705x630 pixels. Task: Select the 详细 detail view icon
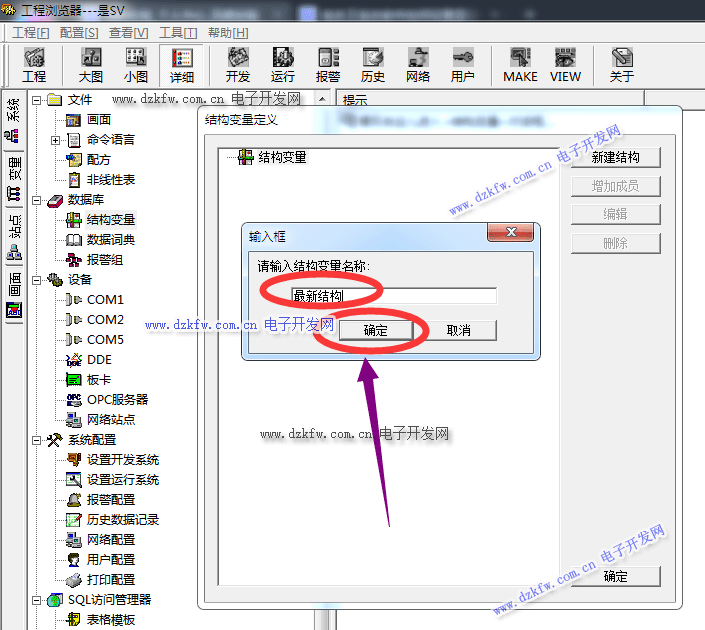click(182, 64)
